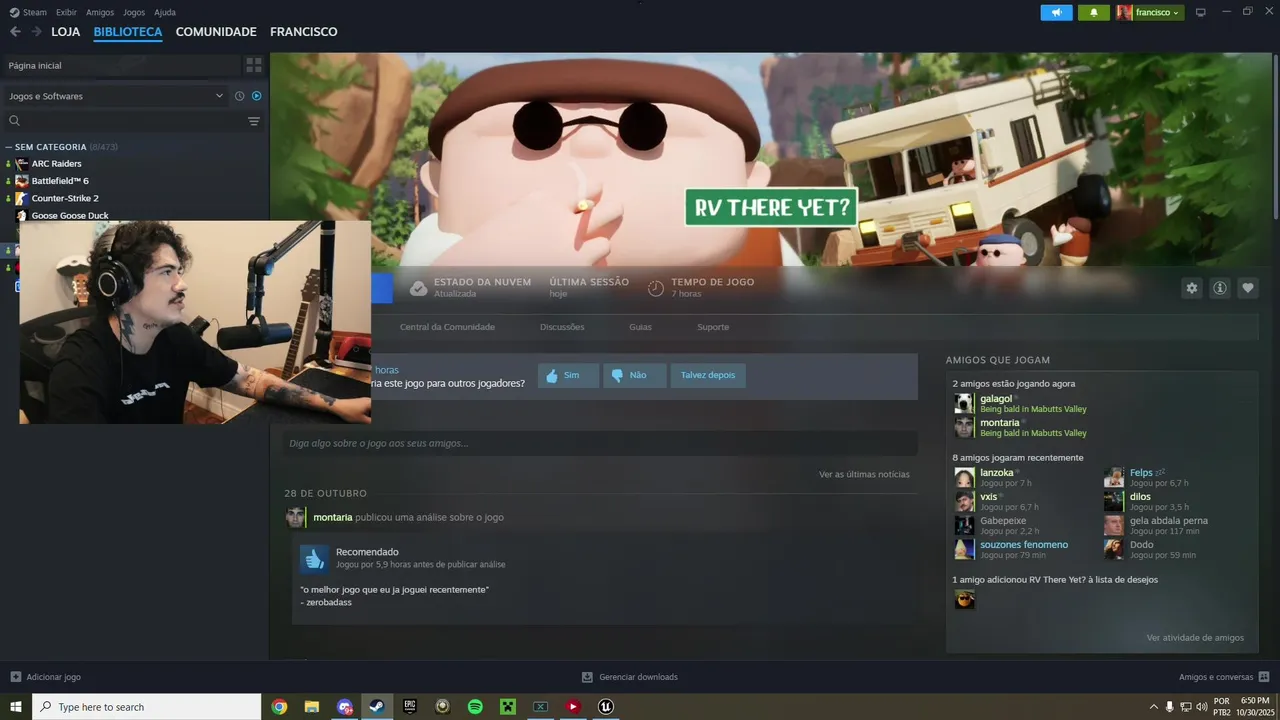Go back with the left arrow
Screen dimensions: 1280x720
click(15, 32)
